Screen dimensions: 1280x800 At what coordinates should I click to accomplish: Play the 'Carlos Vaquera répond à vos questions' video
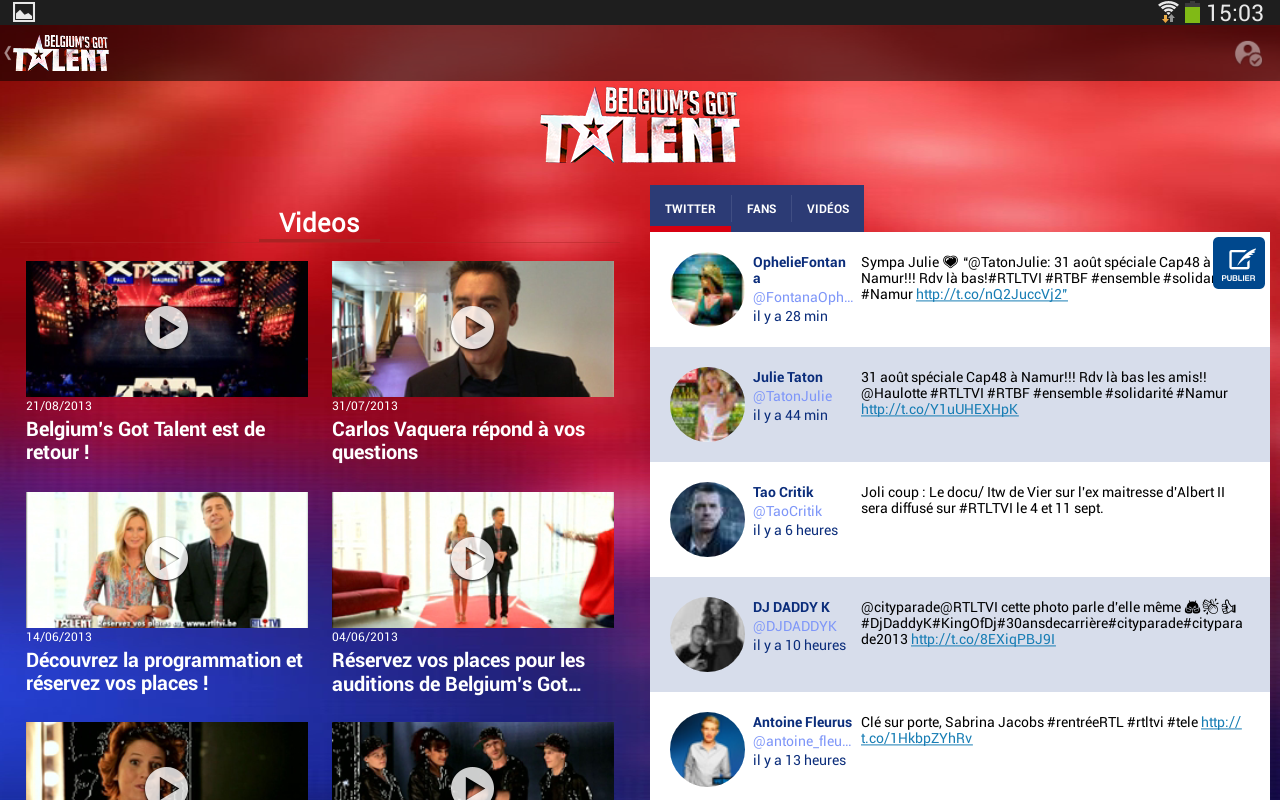(472, 328)
